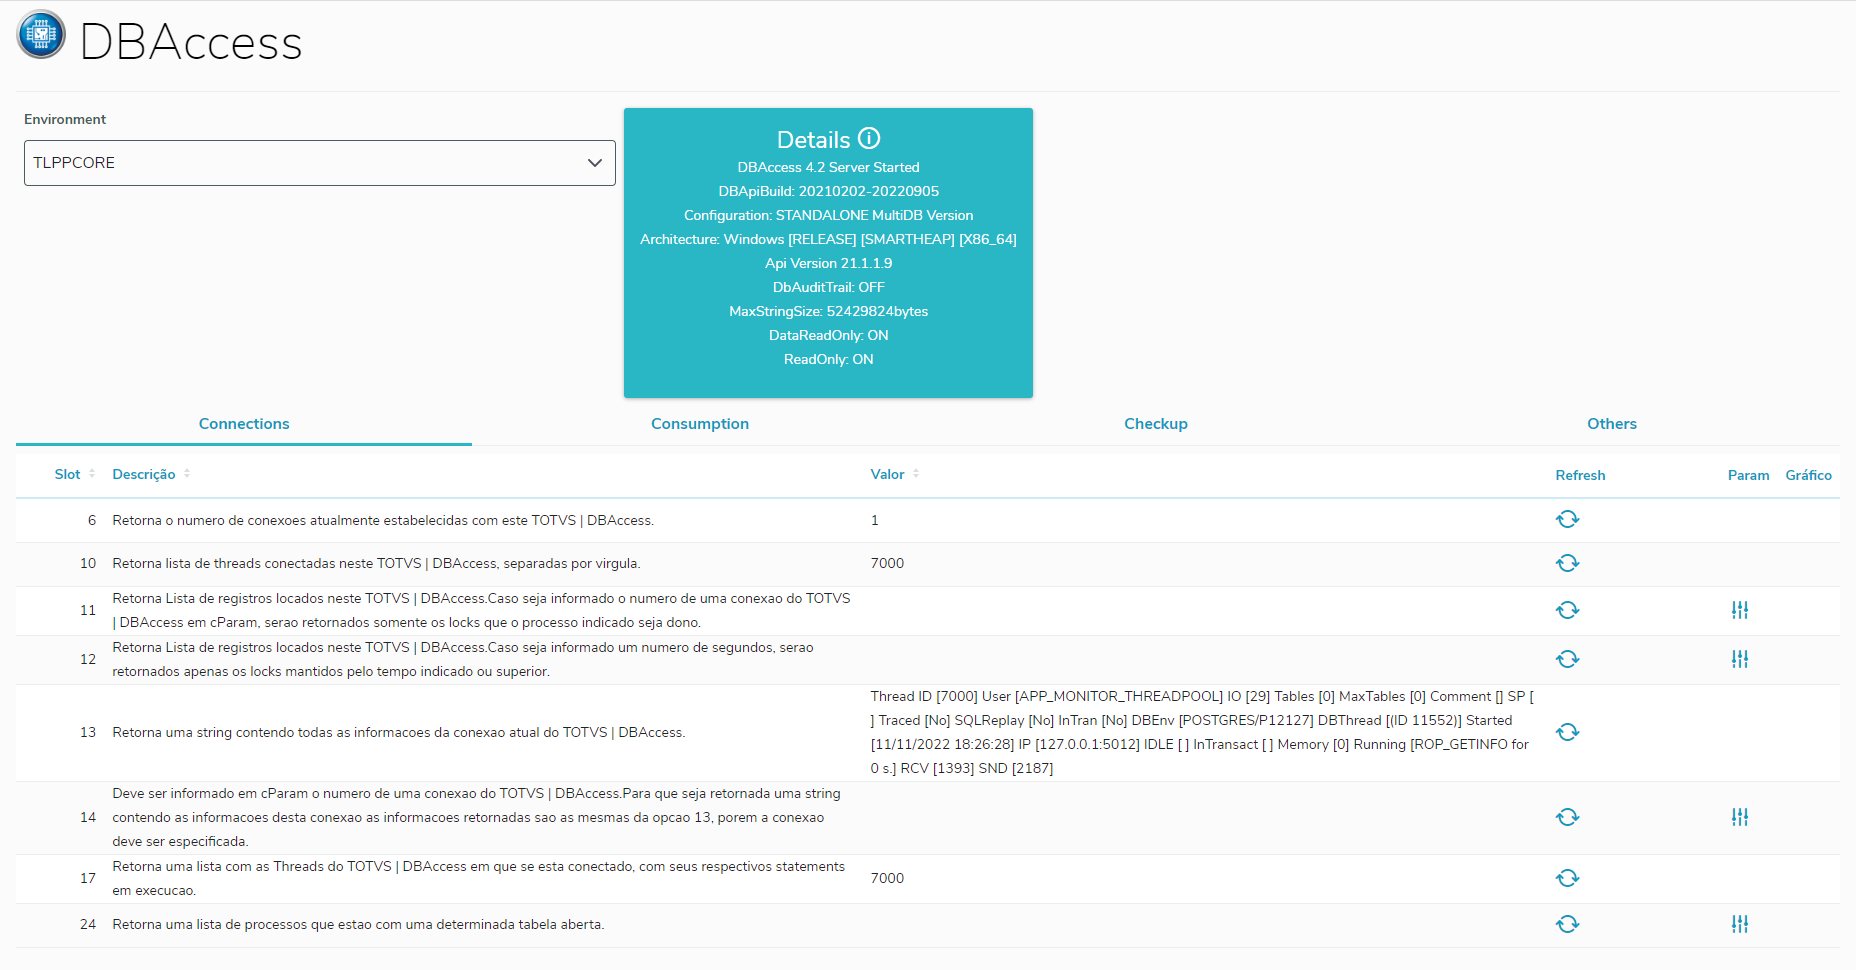
Task: Click the Descrição column header
Action: [x=144, y=474]
